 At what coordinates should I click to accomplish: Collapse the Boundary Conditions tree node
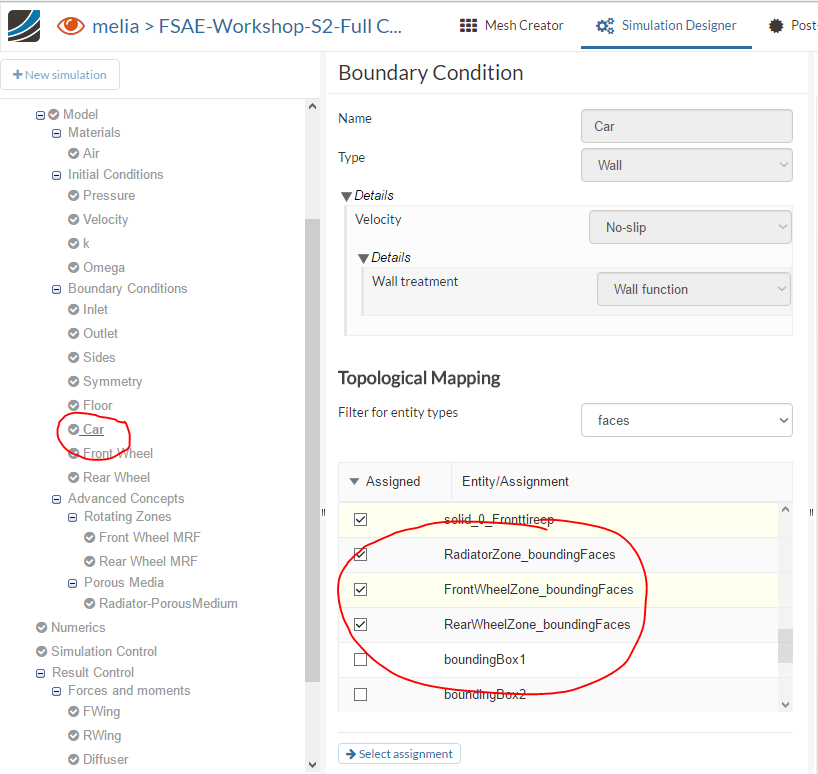pyautogui.click(x=57, y=289)
